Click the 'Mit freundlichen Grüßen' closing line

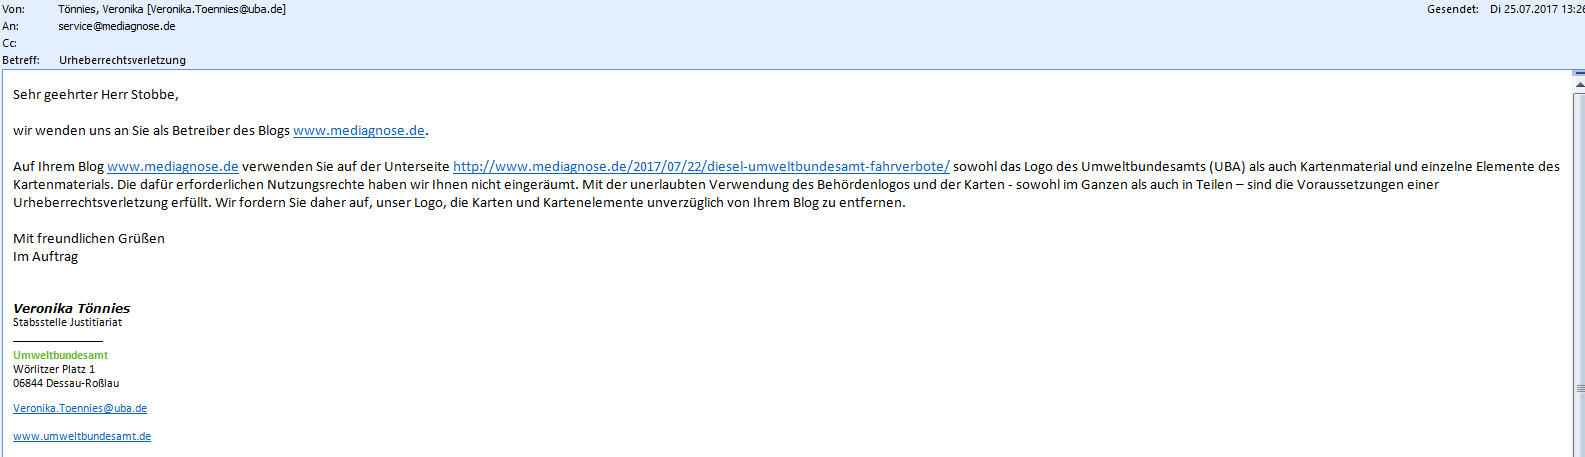[88, 239]
